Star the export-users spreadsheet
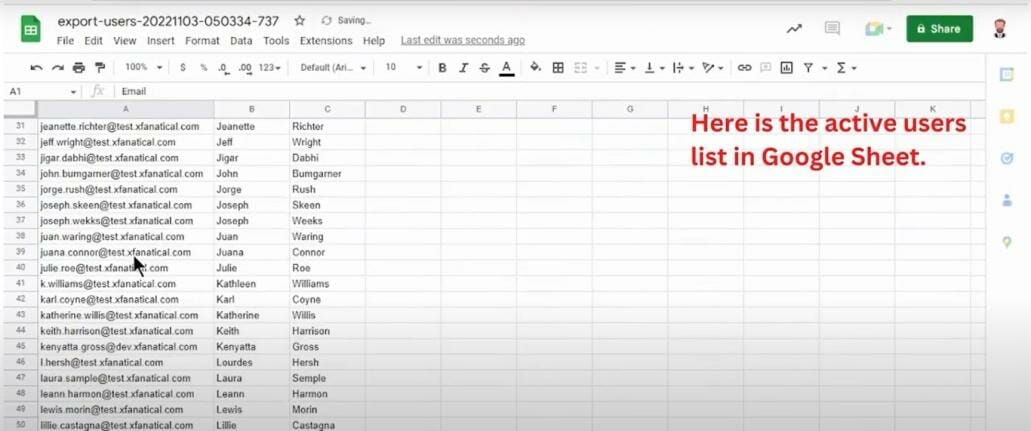Screen dimensions: 1031x431 click(300, 21)
